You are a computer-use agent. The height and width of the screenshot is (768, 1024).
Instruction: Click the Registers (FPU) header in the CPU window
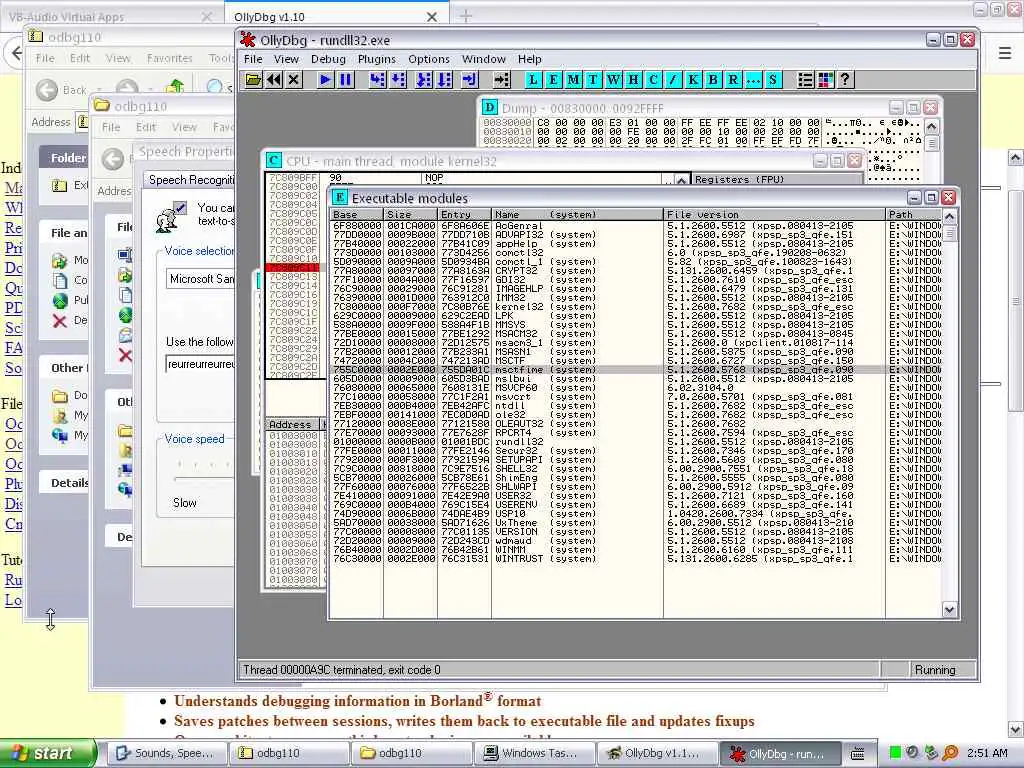(x=777, y=179)
